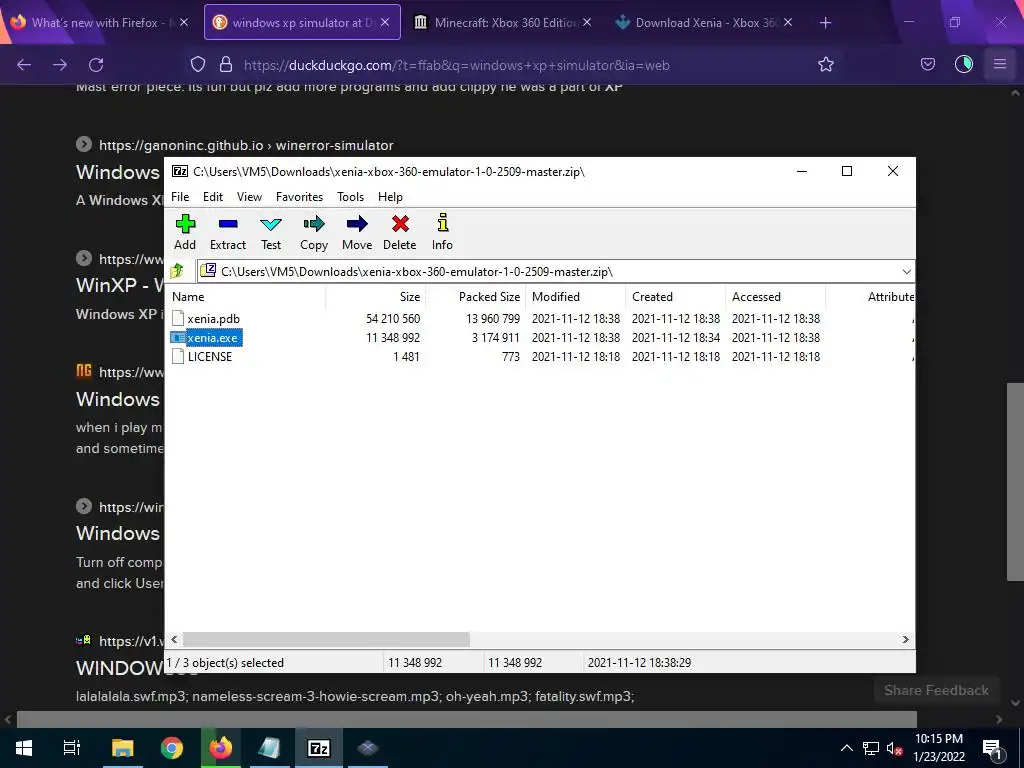The image size is (1024, 768).
Task: Click the Firefox tracking protection shield icon
Action: click(x=198, y=64)
